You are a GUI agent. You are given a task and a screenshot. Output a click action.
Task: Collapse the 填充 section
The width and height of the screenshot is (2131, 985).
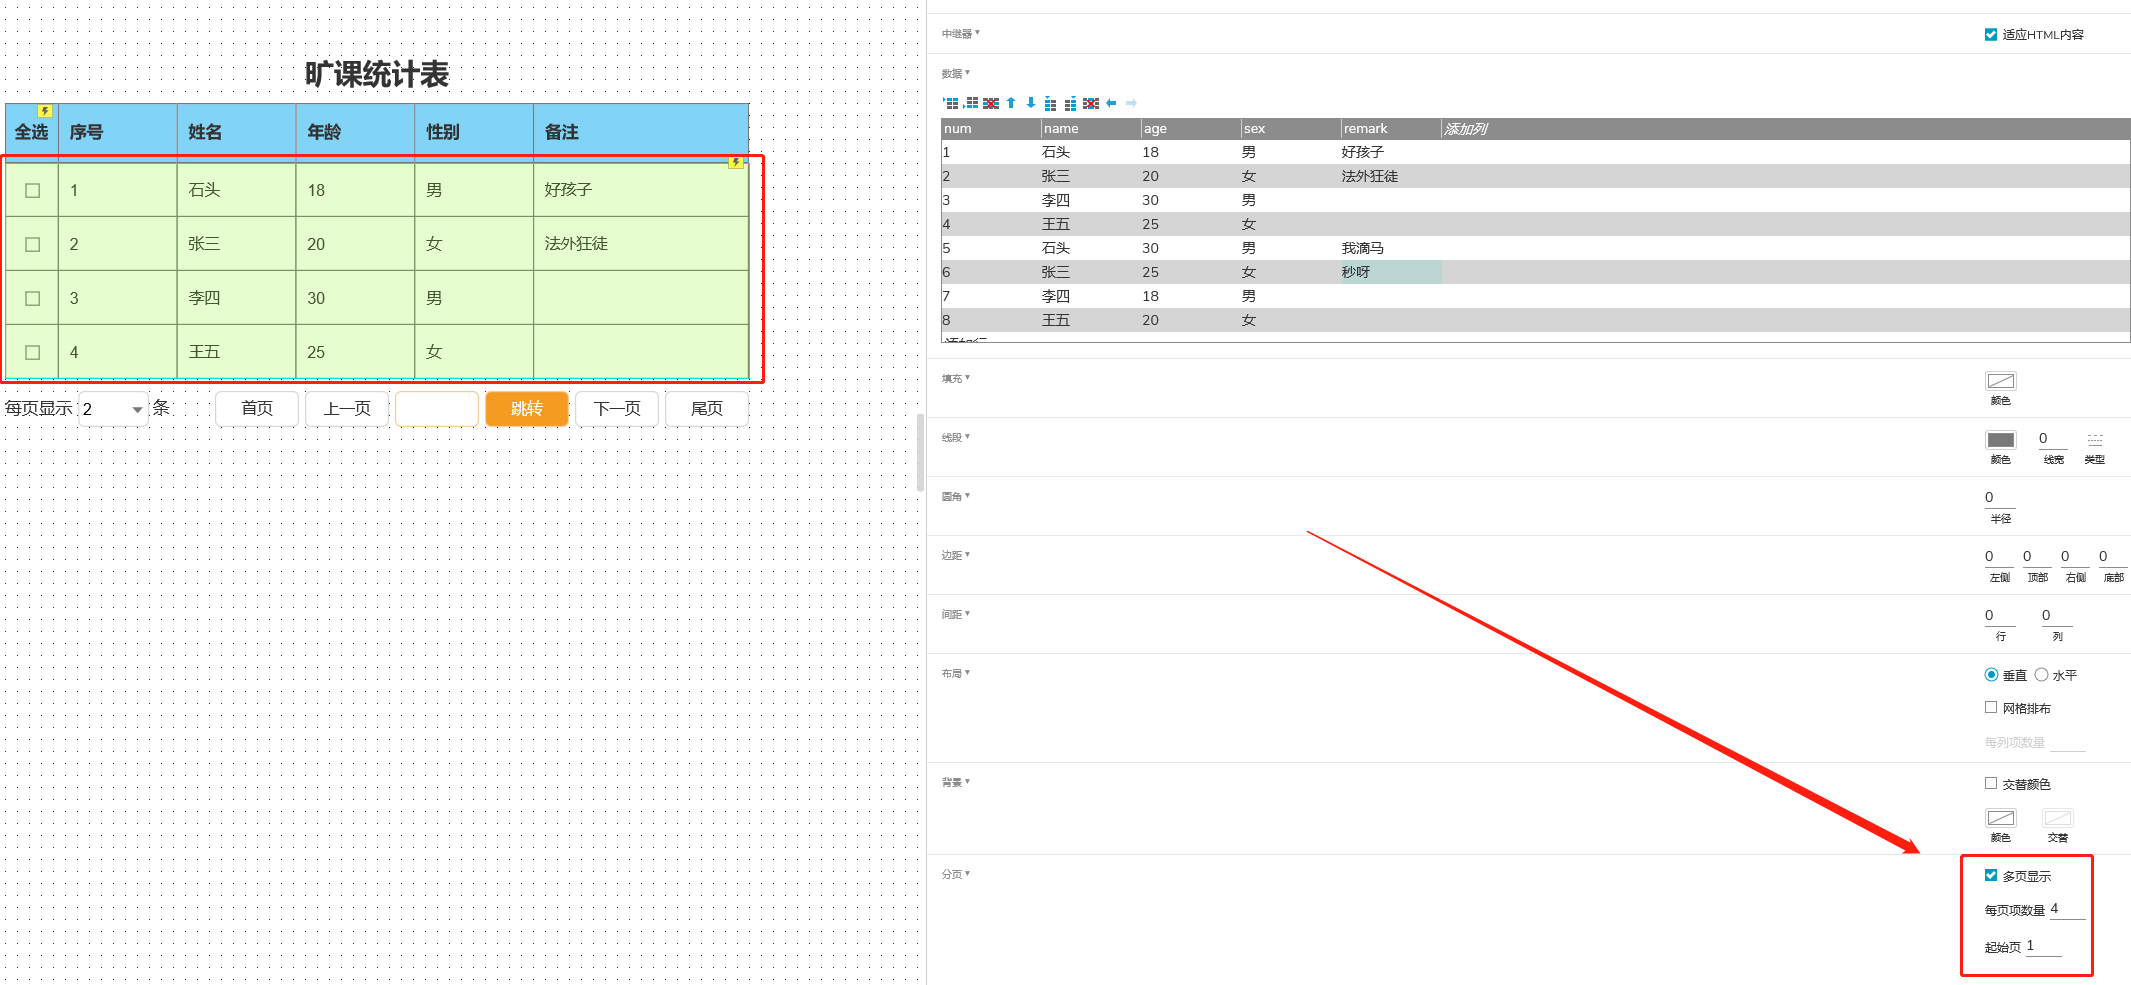[x=955, y=378]
